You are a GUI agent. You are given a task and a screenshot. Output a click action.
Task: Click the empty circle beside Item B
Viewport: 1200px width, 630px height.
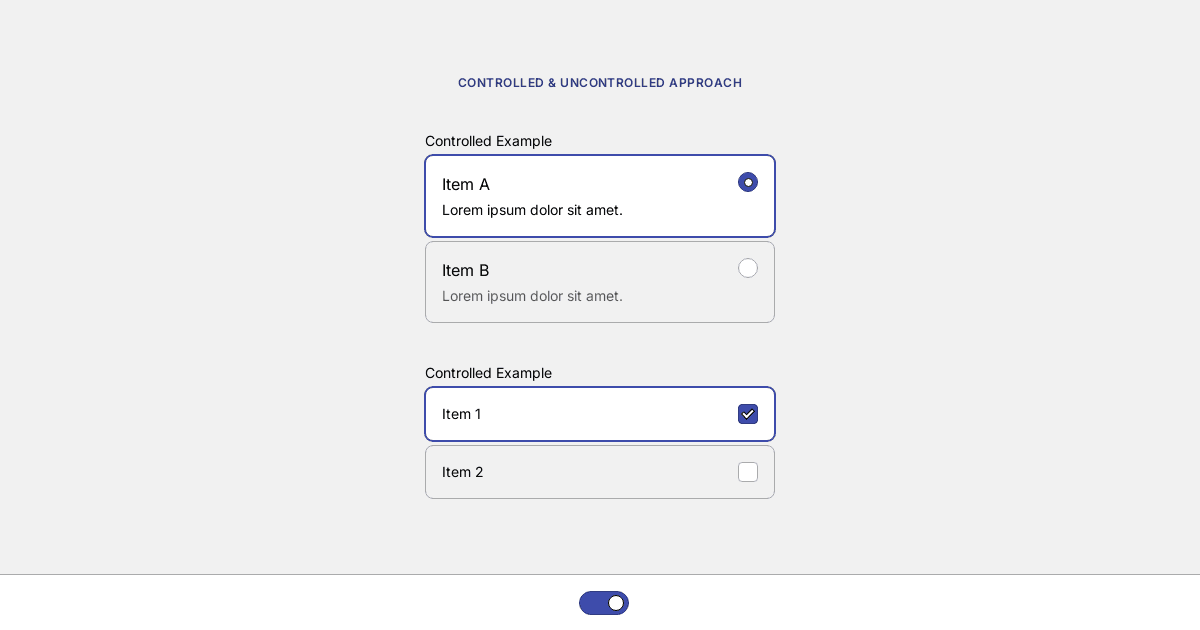(748, 268)
